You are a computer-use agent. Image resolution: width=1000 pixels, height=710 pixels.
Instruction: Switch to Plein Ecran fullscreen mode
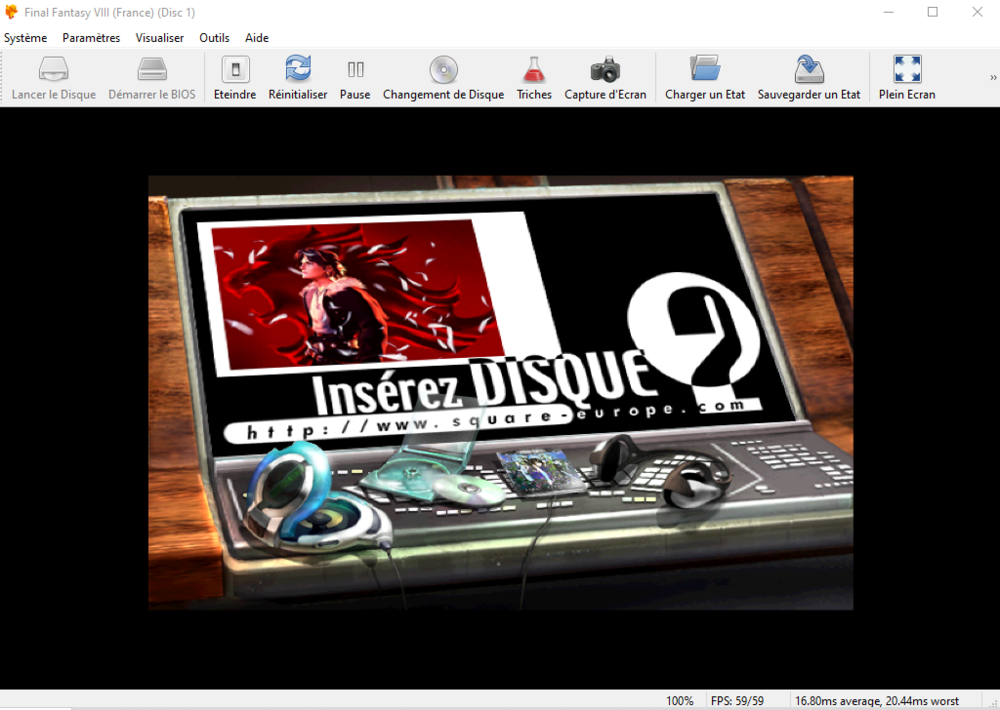(907, 69)
